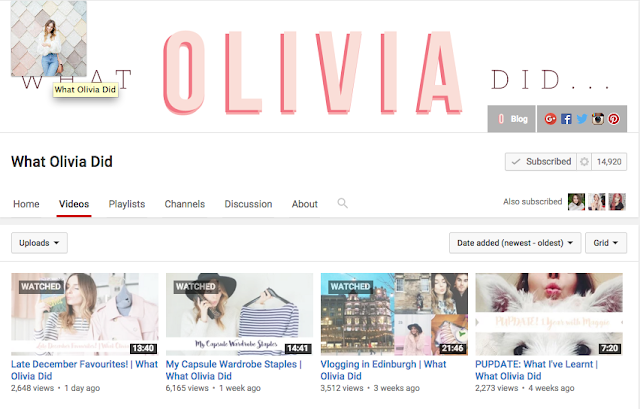Click the Capsule Wardrobe Staples thumbnail
This screenshot has width=640, height=409.
coord(239,314)
